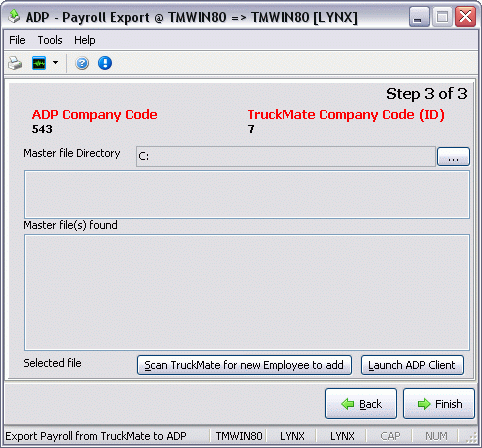Open the Tools menu

pos(50,40)
